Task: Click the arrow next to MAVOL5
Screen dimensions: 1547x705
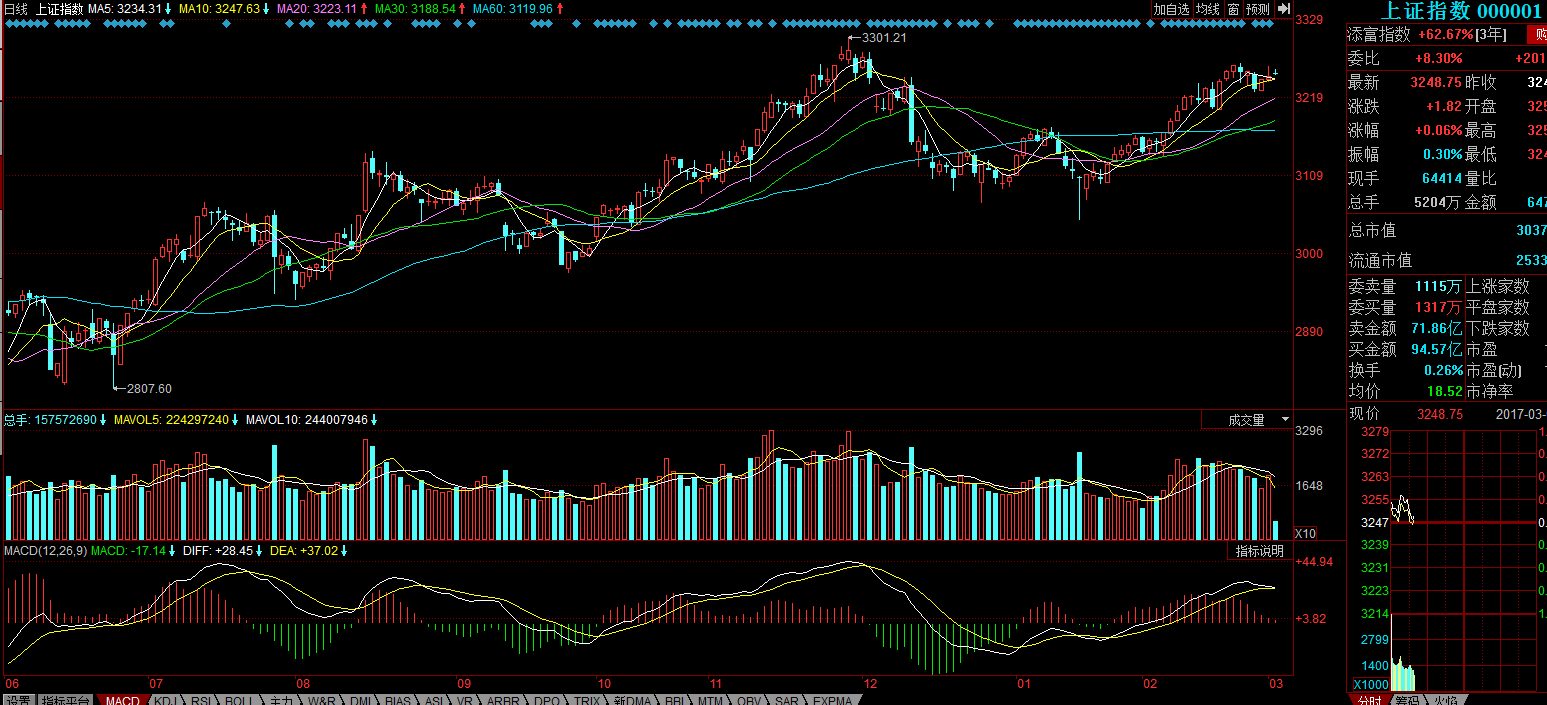Action: coord(236,420)
